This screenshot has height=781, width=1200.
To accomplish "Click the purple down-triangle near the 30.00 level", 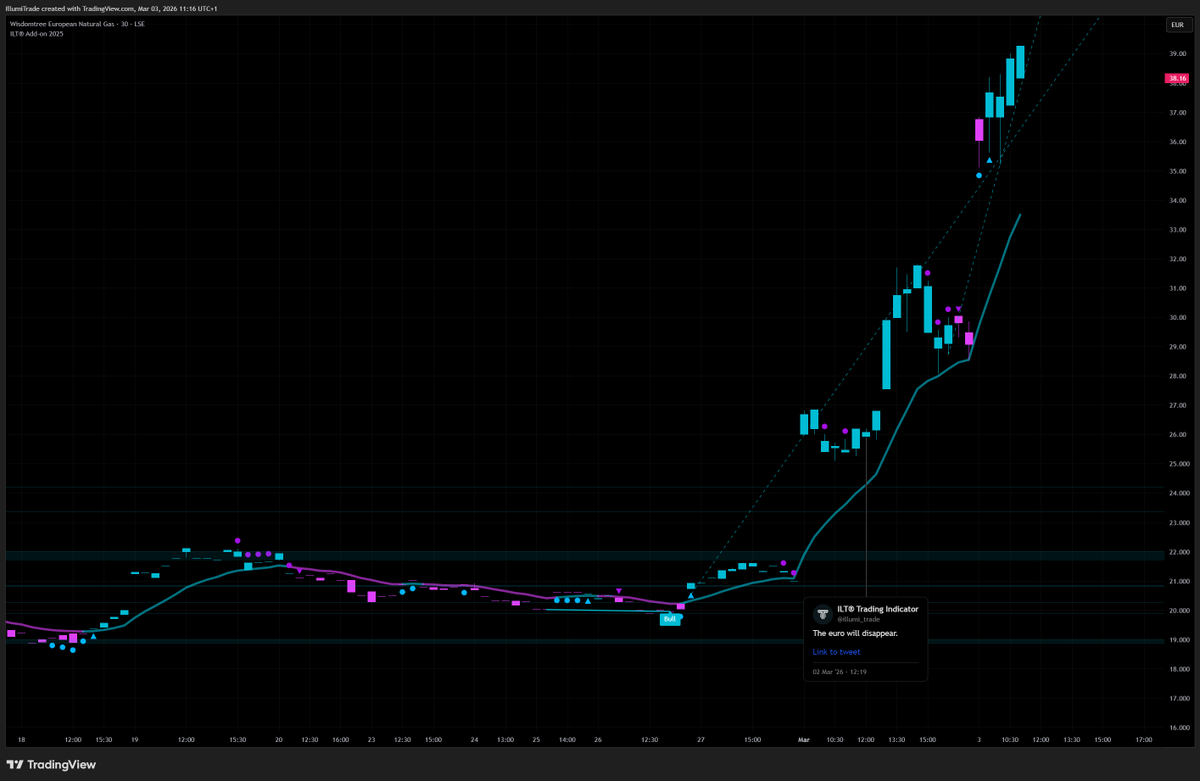I will (x=959, y=308).
